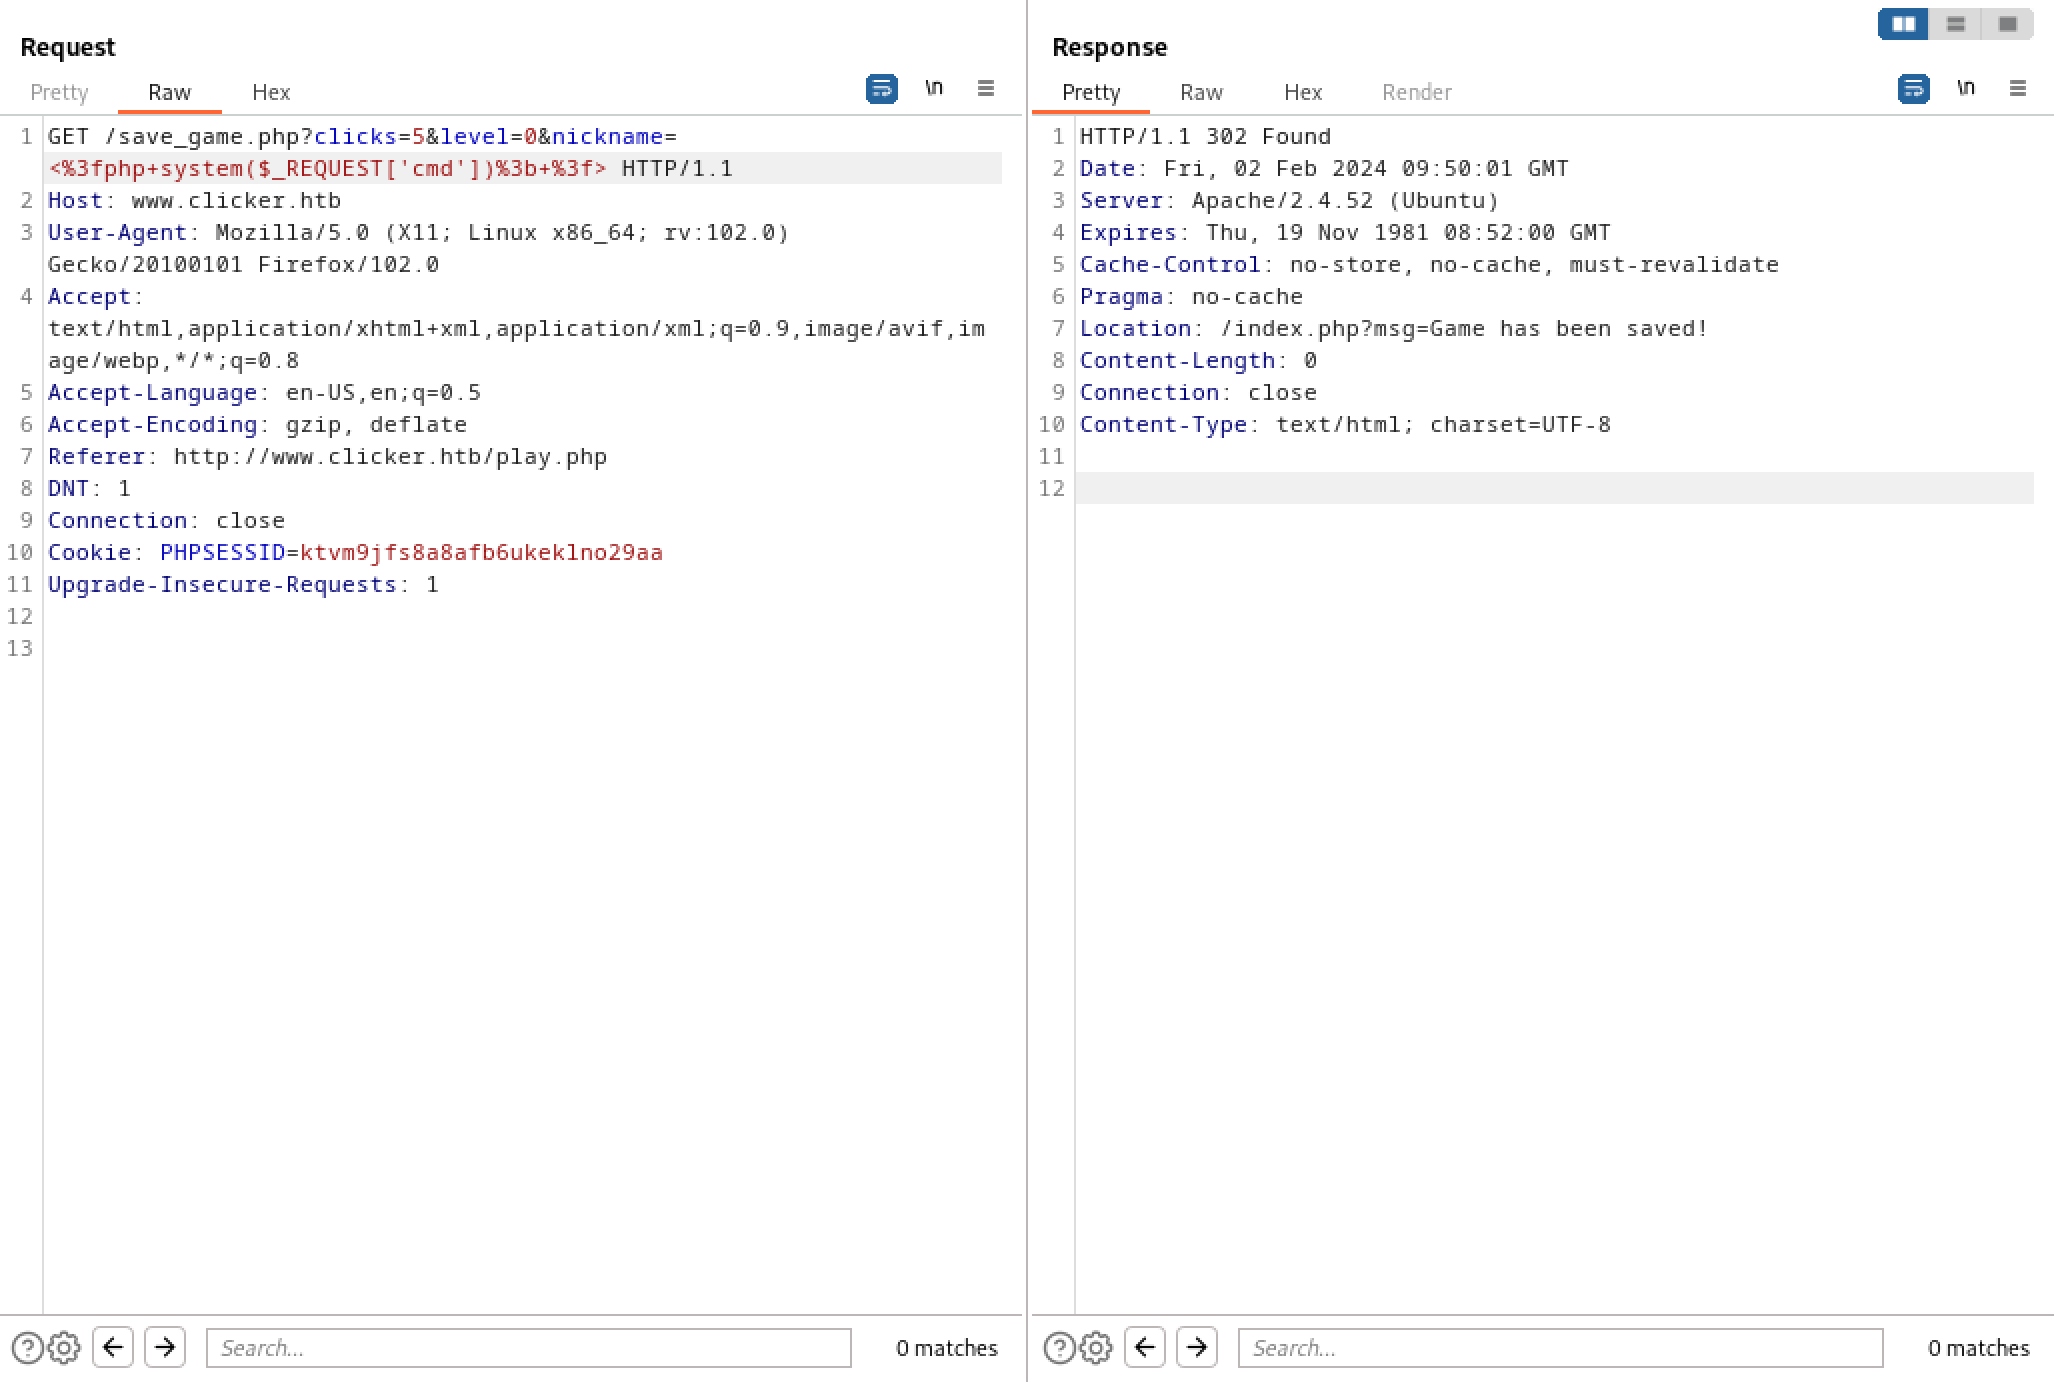Click the Referer URL in request
This screenshot has height=1382, width=2058.
pos(390,456)
